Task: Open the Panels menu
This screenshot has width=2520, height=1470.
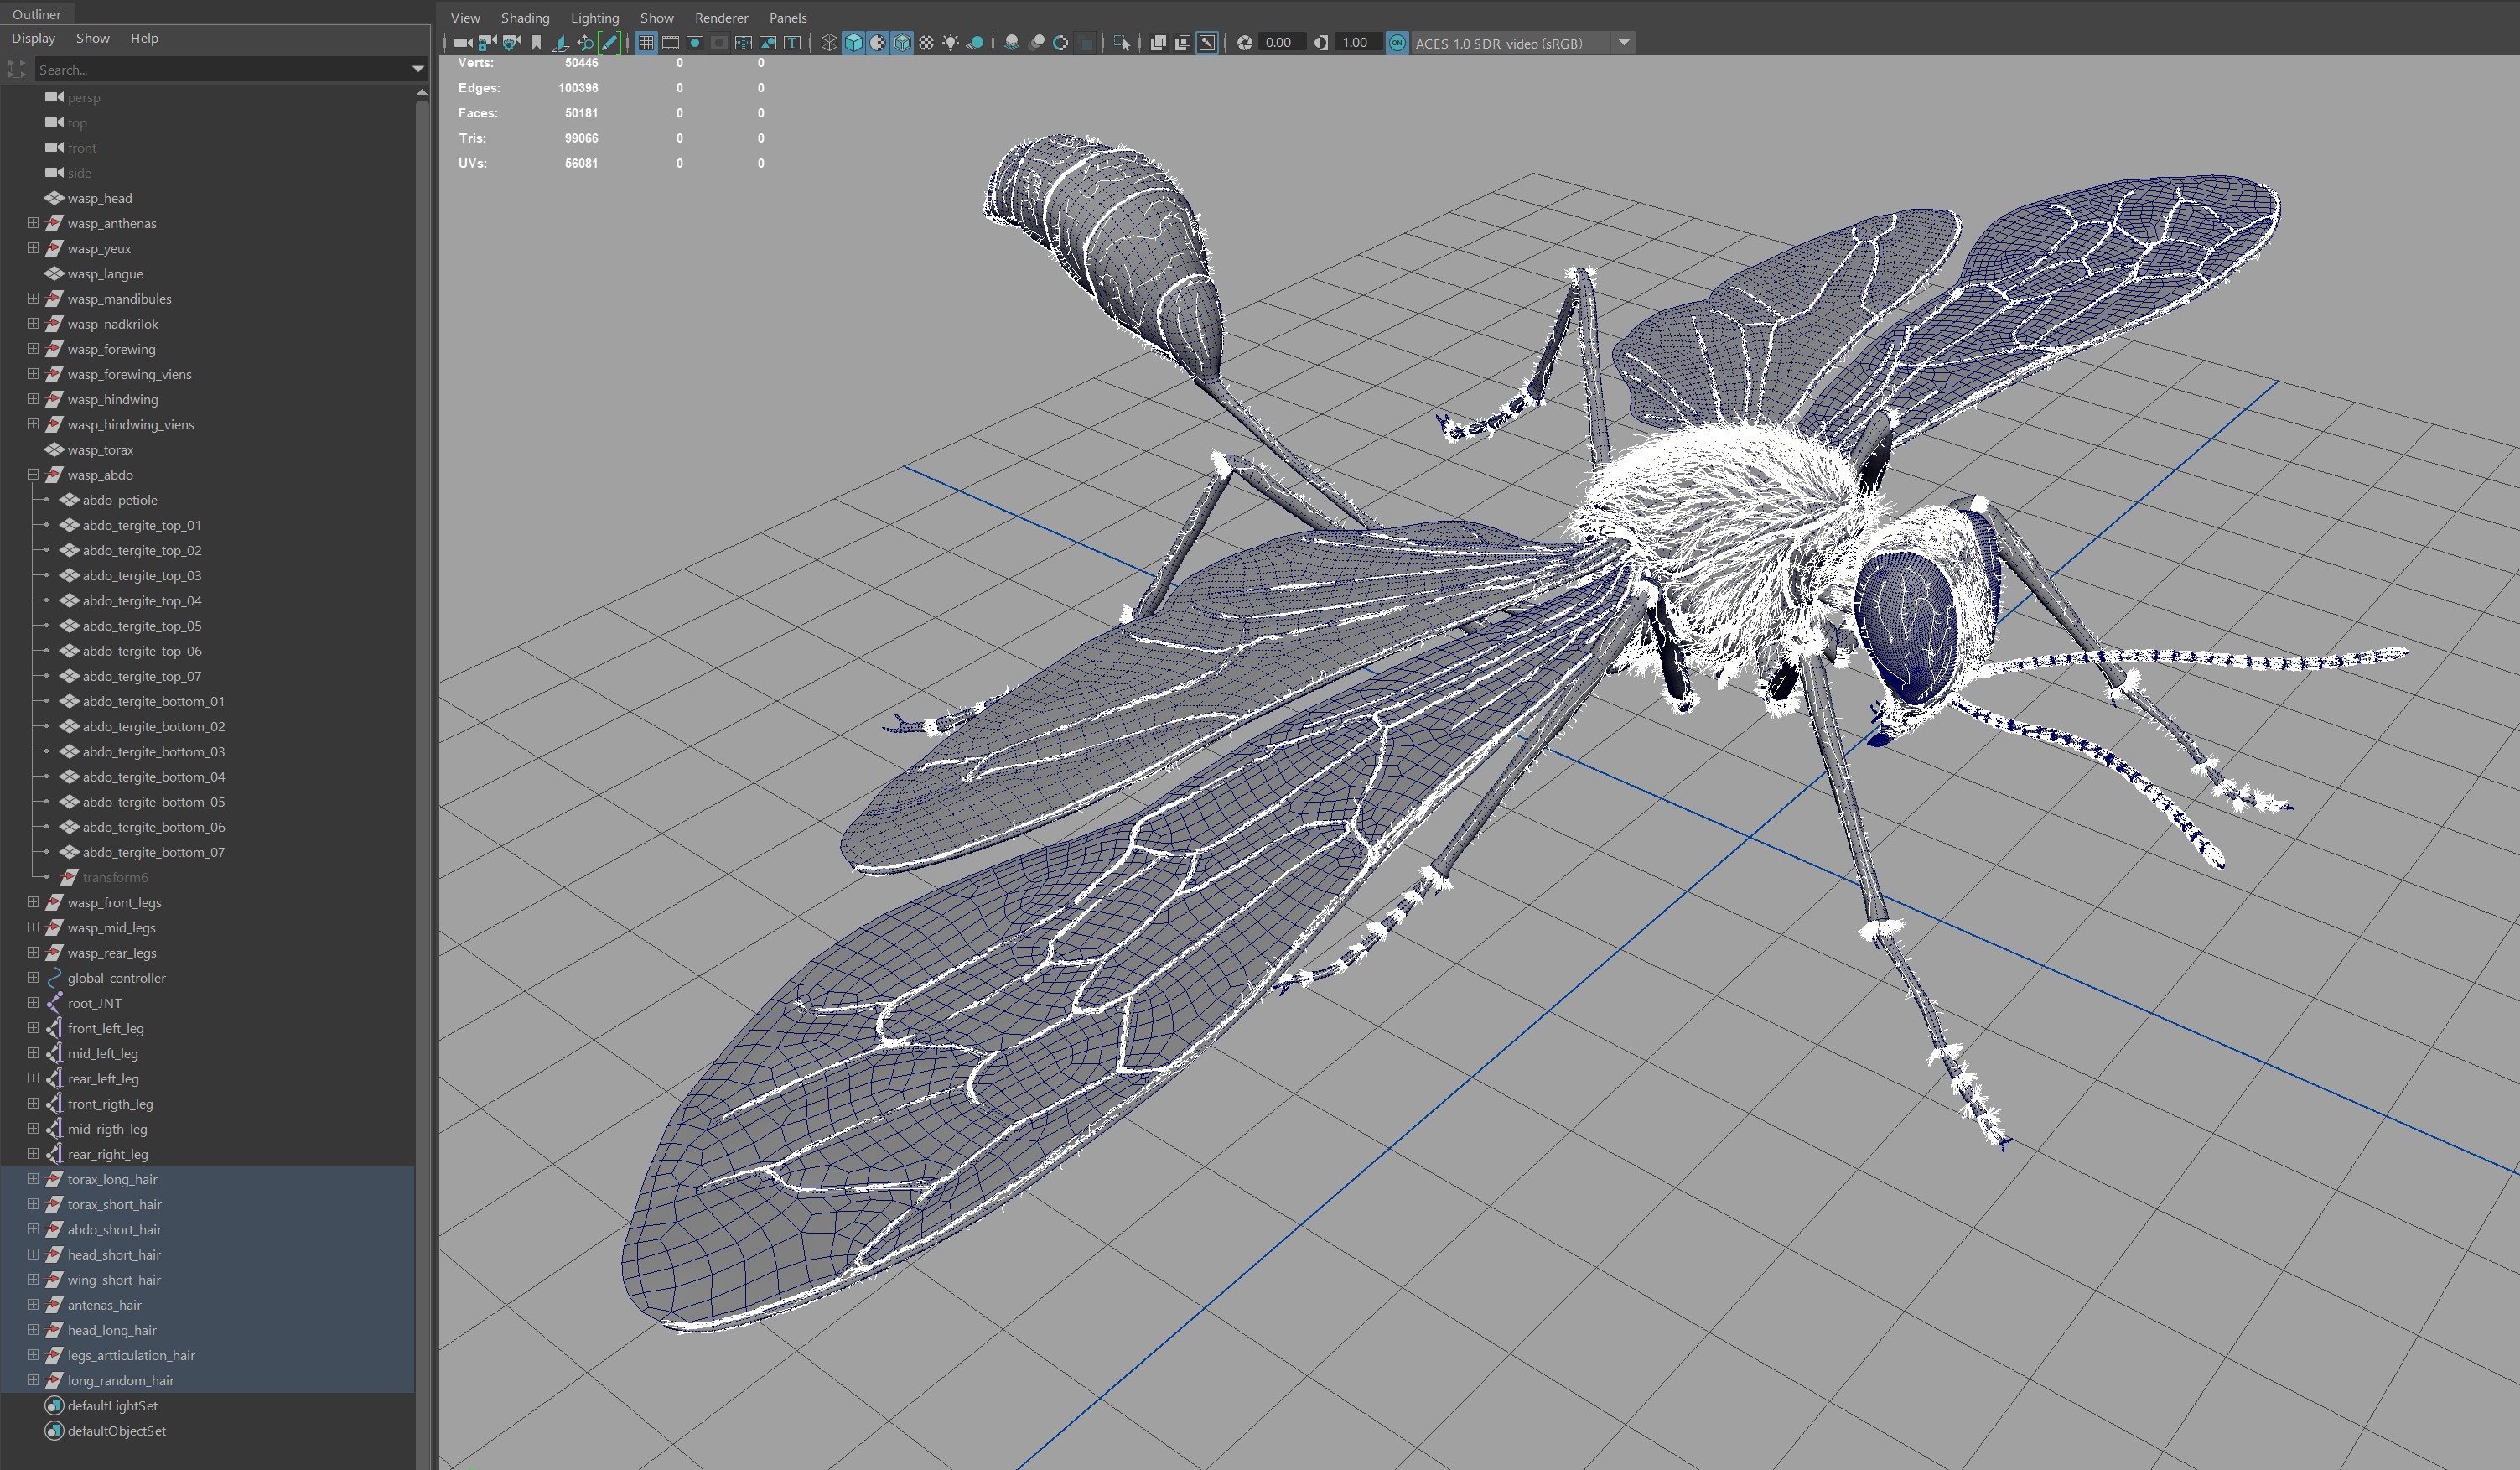Action: click(x=788, y=18)
